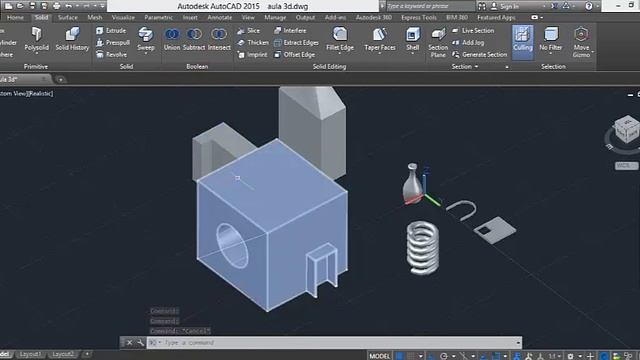Activate the Taper Faces tool
The image size is (640, 360).
[380, 40]
